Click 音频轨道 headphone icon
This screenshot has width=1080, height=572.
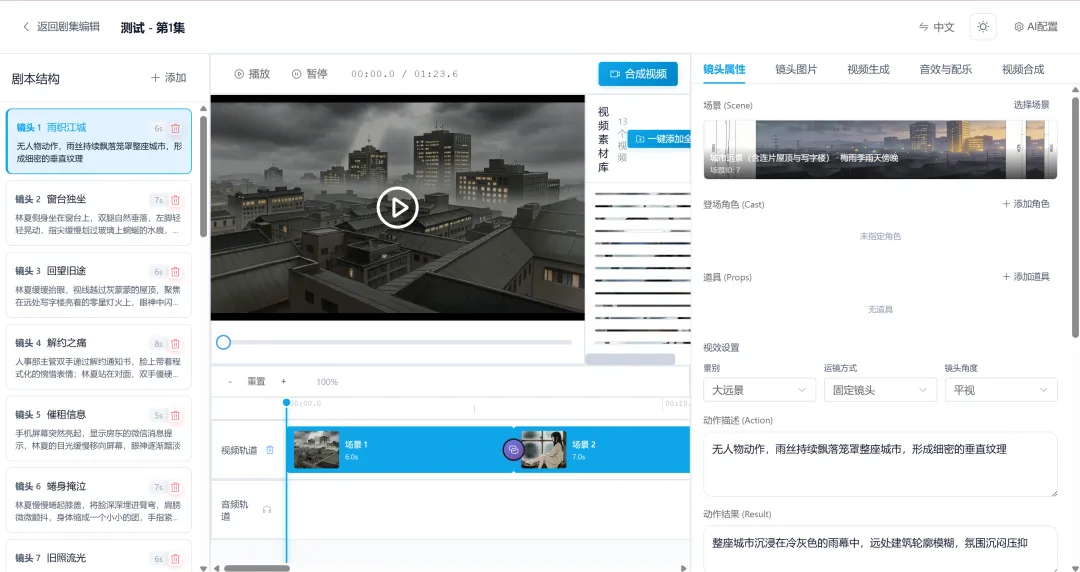tap(267, 509)
